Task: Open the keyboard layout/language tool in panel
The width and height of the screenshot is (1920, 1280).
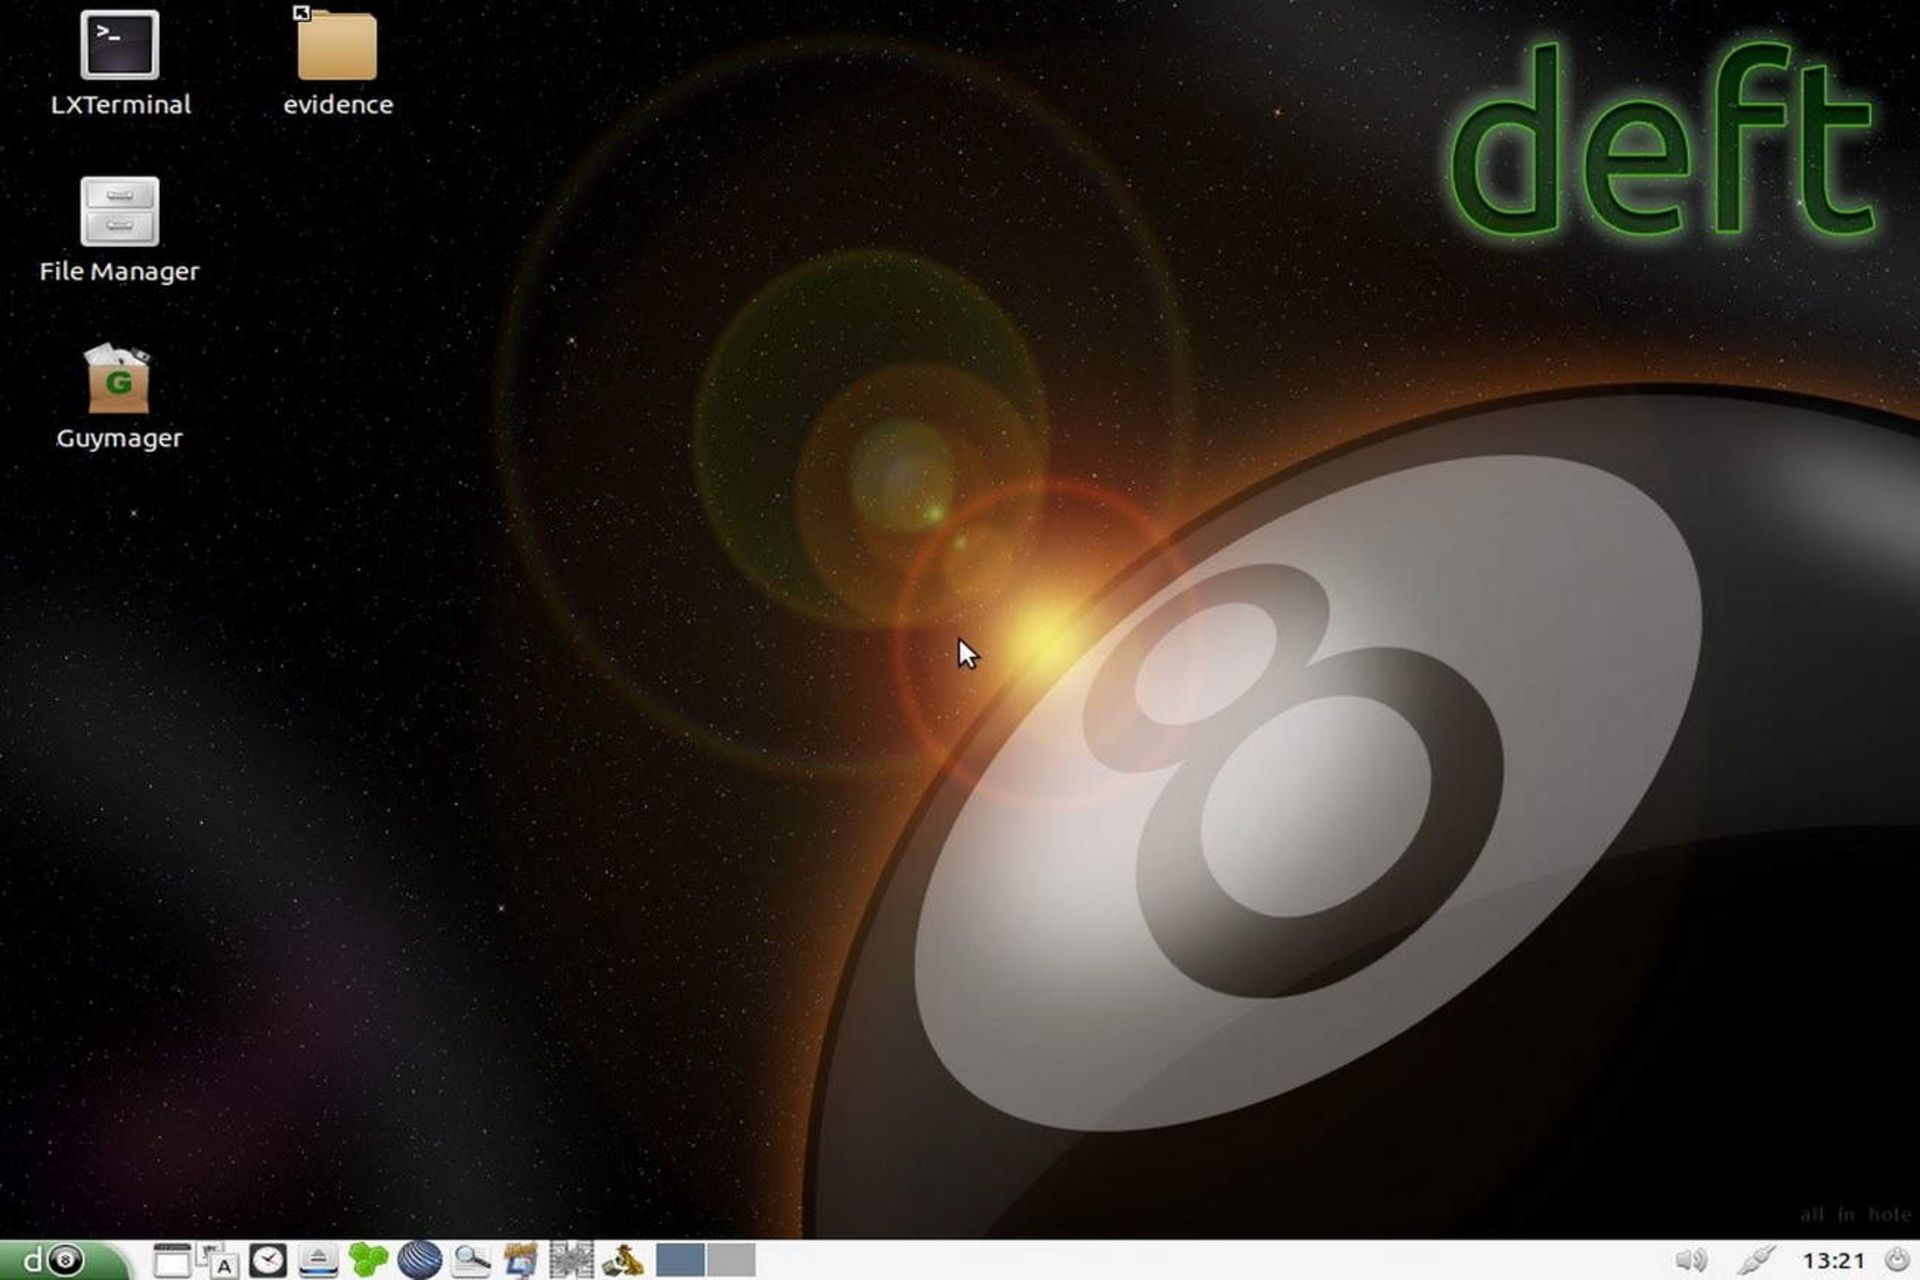Action: click(219, 1260)
